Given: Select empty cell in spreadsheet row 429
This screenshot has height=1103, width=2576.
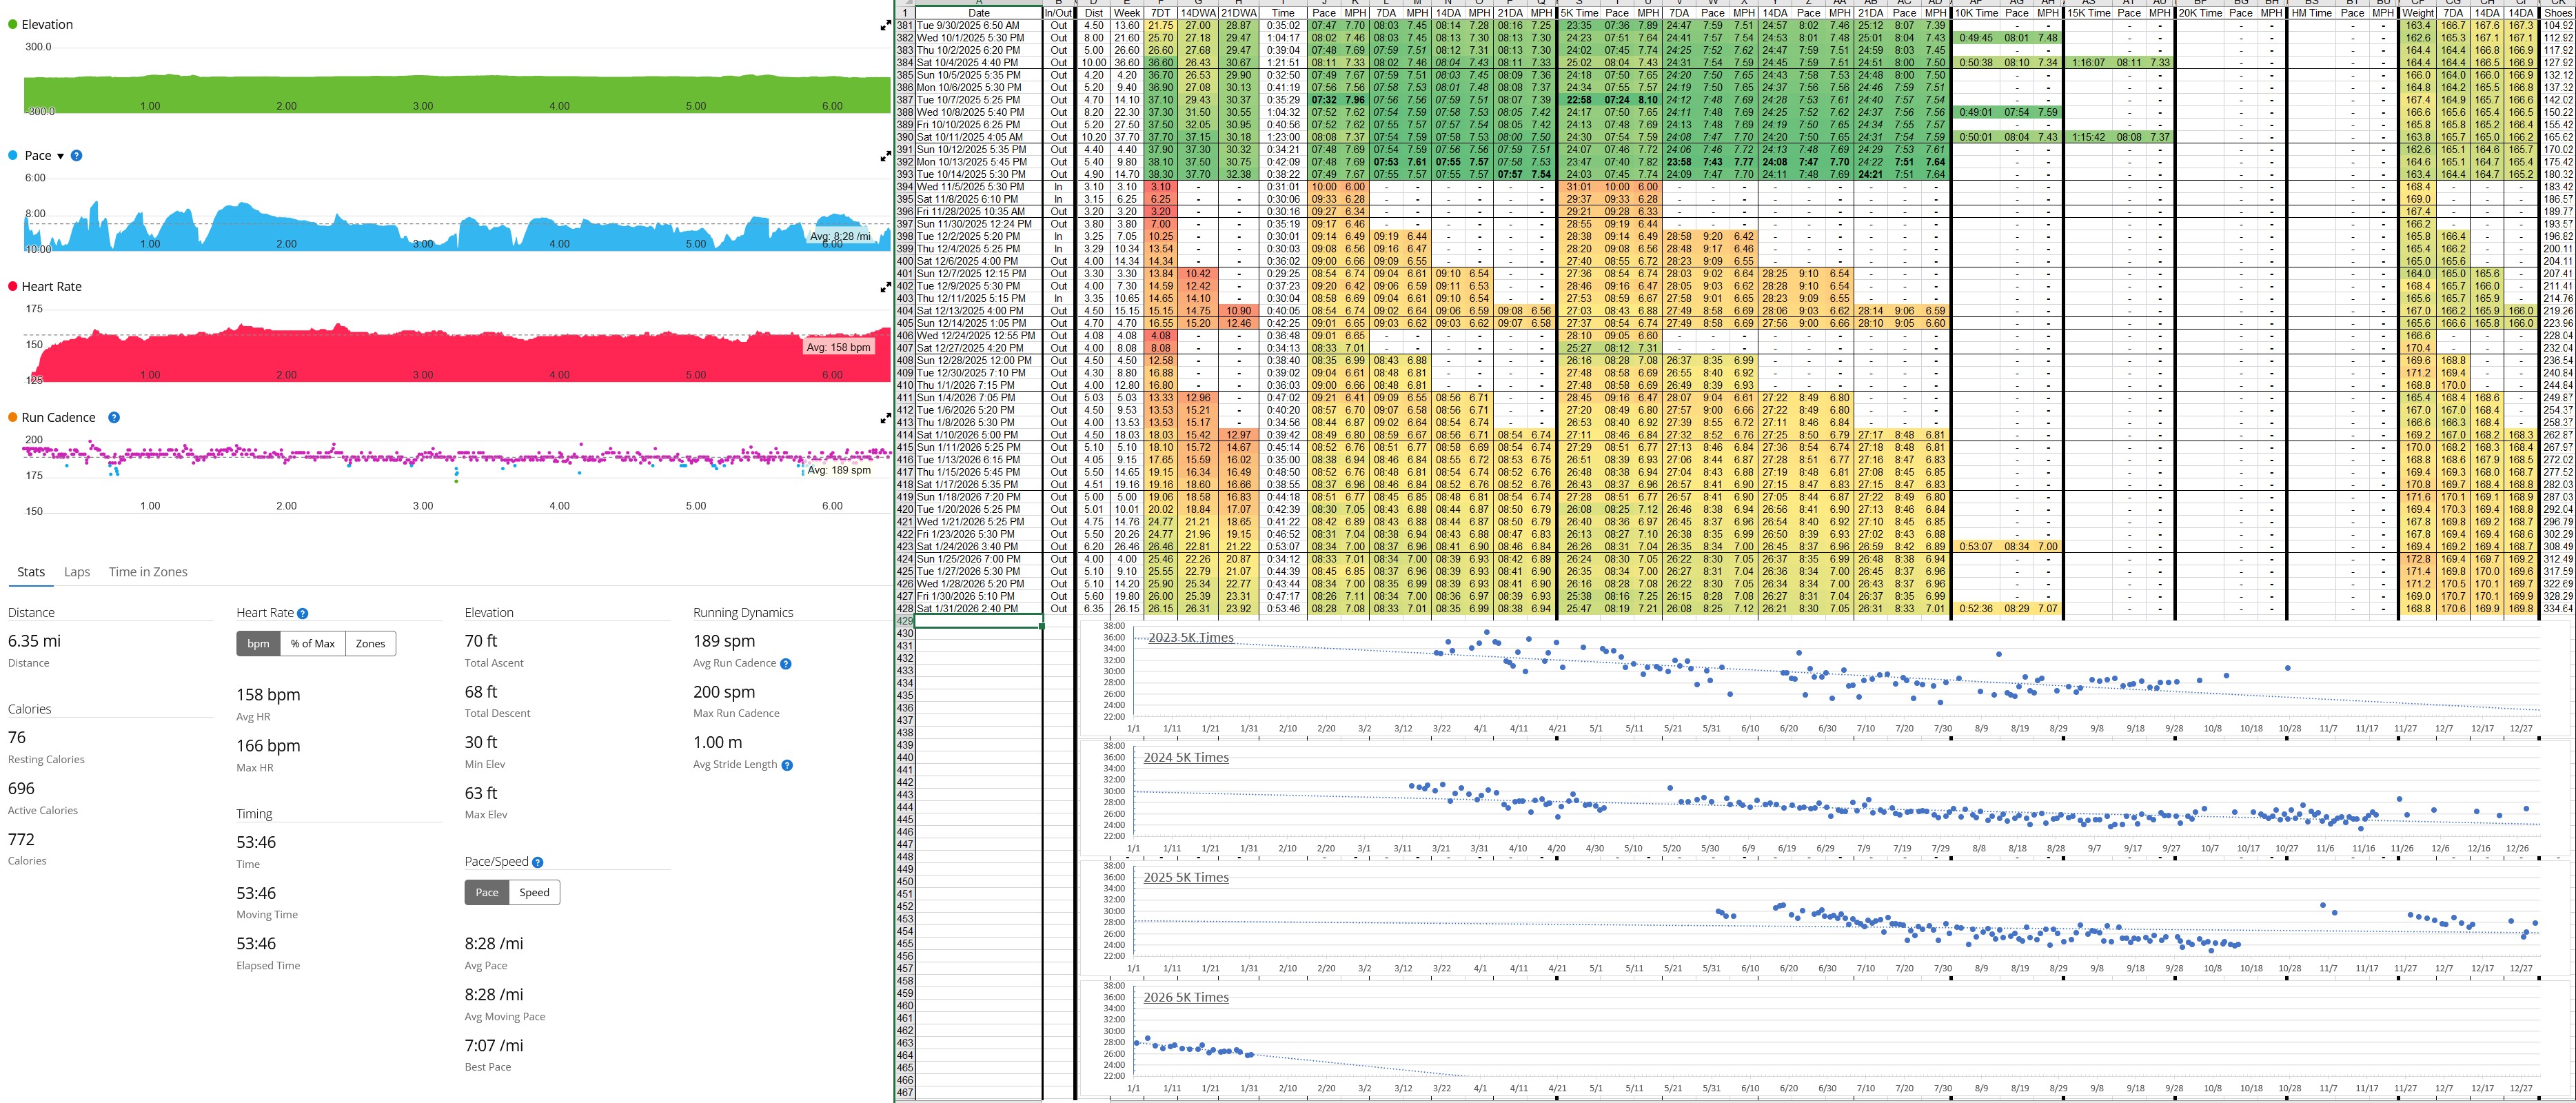Looking at the screenshot, I should pyautogui.click(x=978, y=621).
